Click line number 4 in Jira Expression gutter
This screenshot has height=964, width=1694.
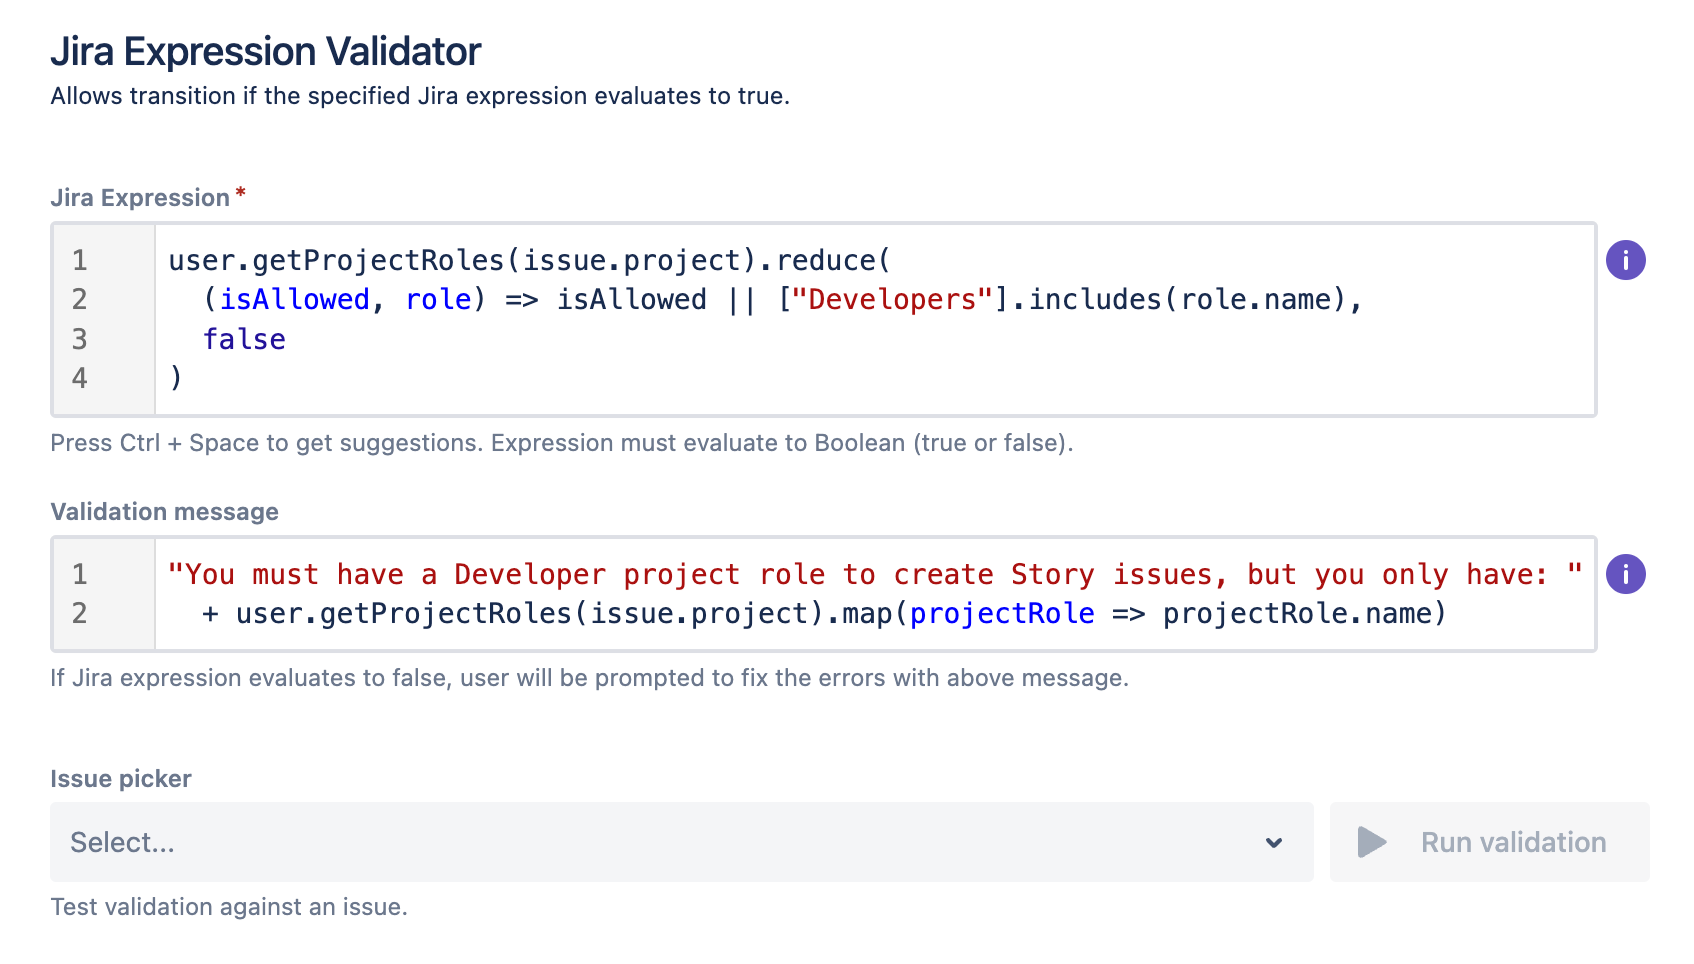tap(80, 378)
